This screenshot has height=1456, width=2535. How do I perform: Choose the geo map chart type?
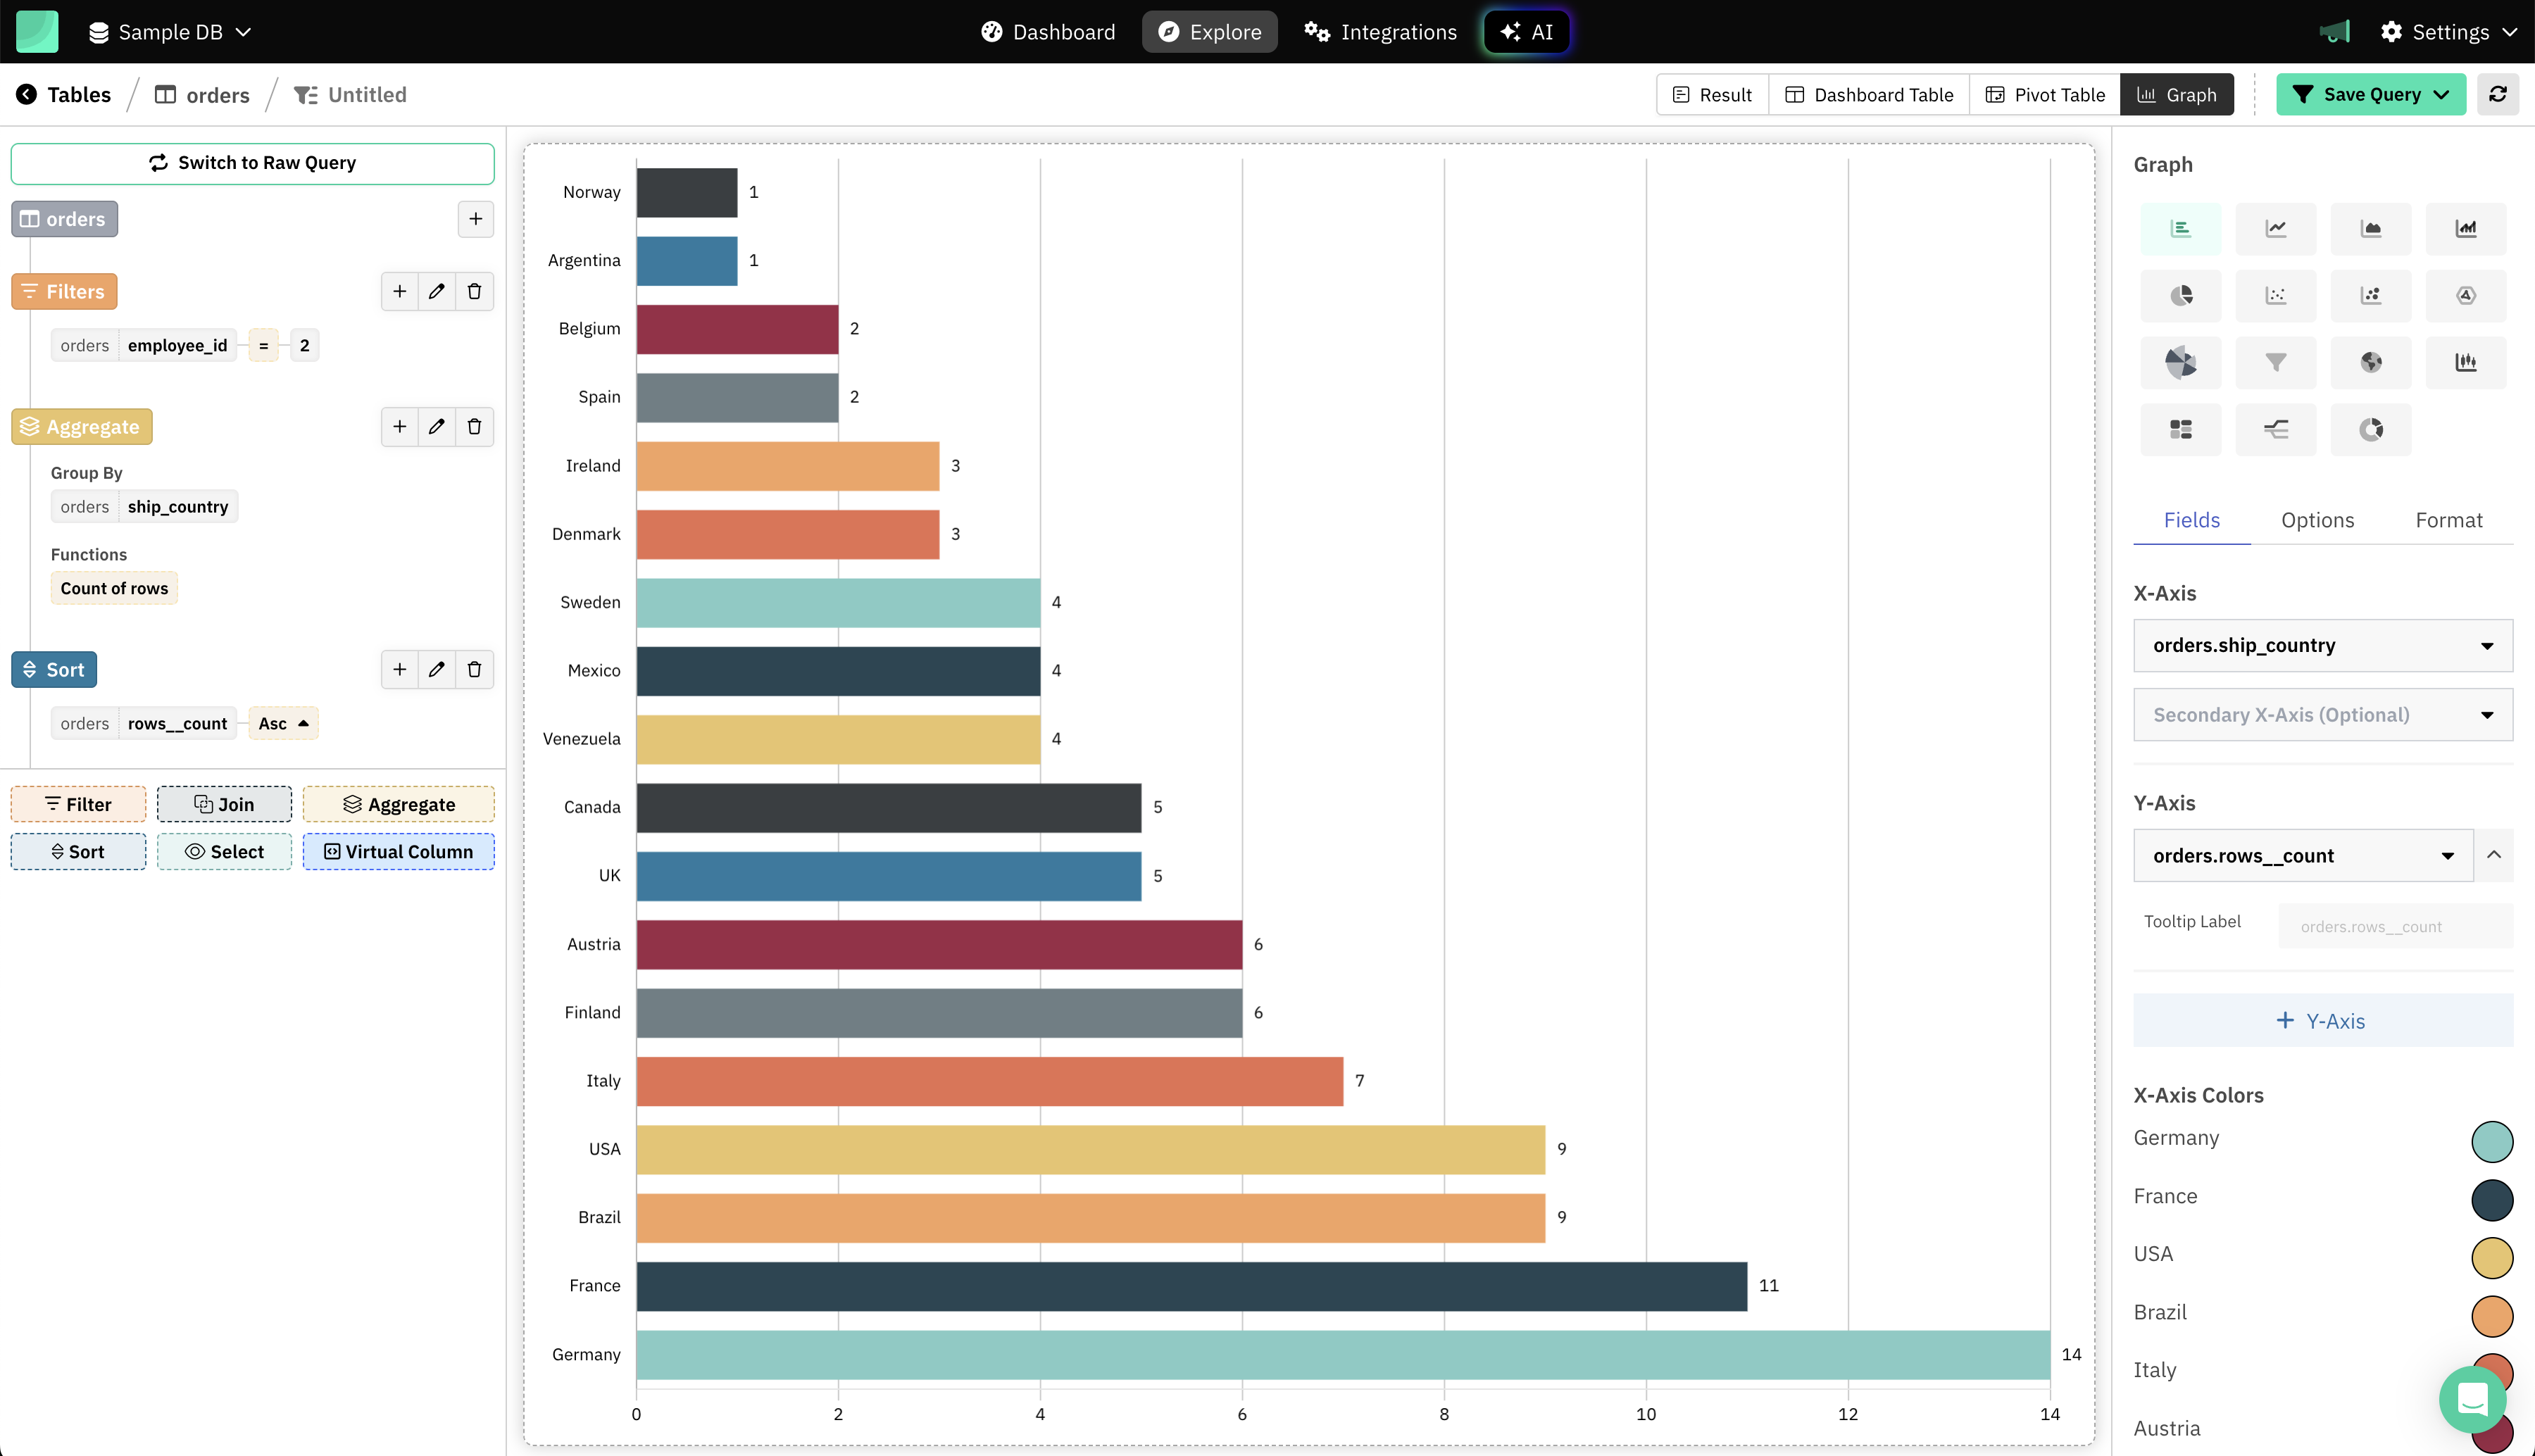point(2370,362)
